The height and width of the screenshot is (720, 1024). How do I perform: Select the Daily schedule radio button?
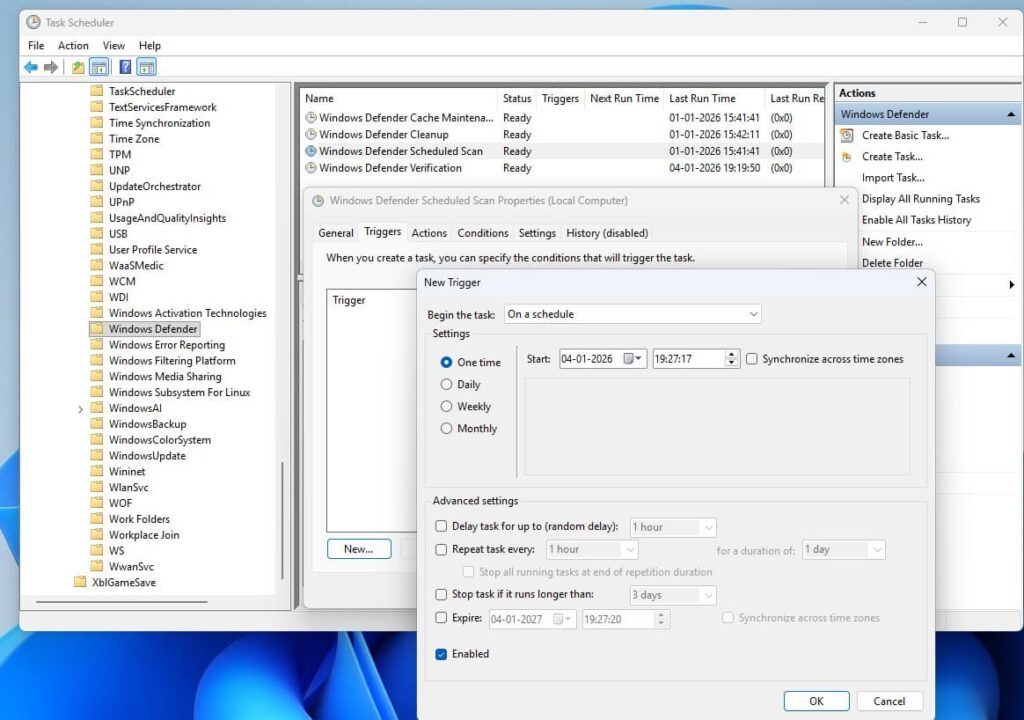click(x=447, y=384)
